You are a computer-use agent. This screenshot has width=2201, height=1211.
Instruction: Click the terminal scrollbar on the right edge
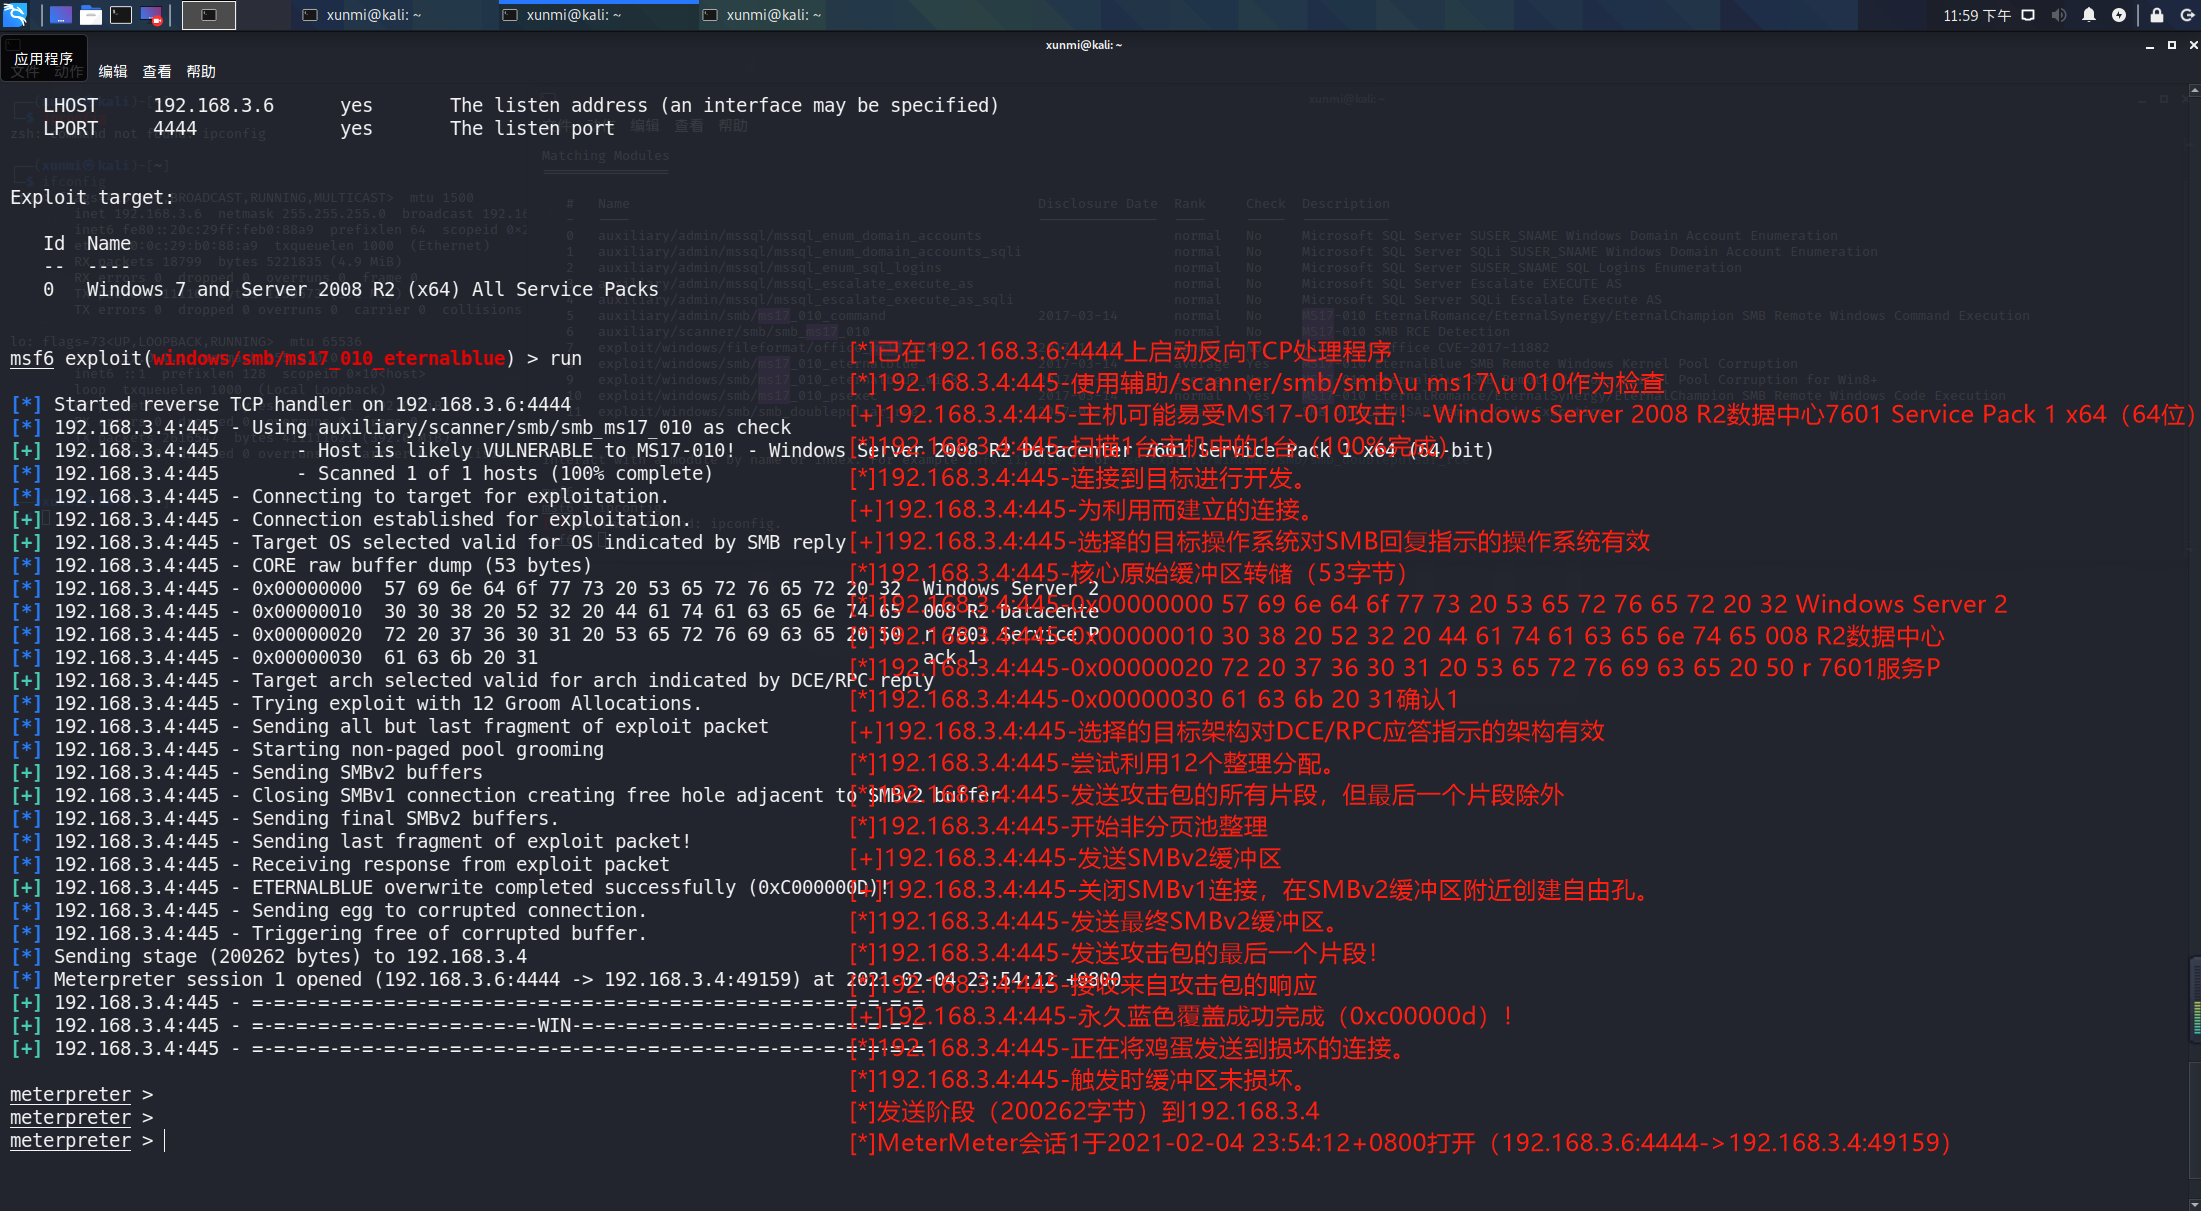click(2193, 600)
